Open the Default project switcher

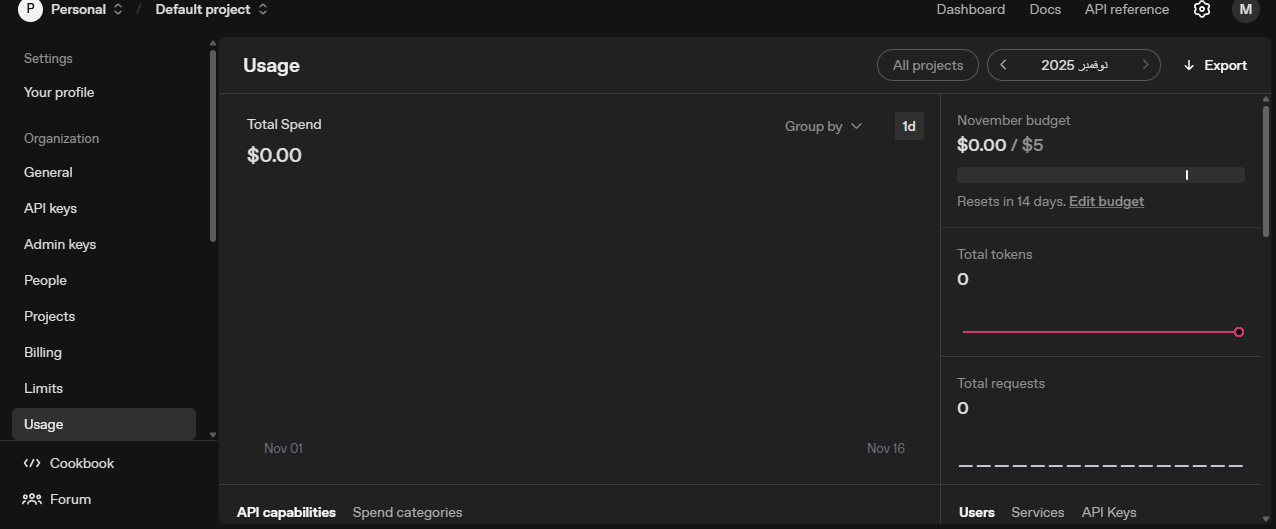(211, 10)
